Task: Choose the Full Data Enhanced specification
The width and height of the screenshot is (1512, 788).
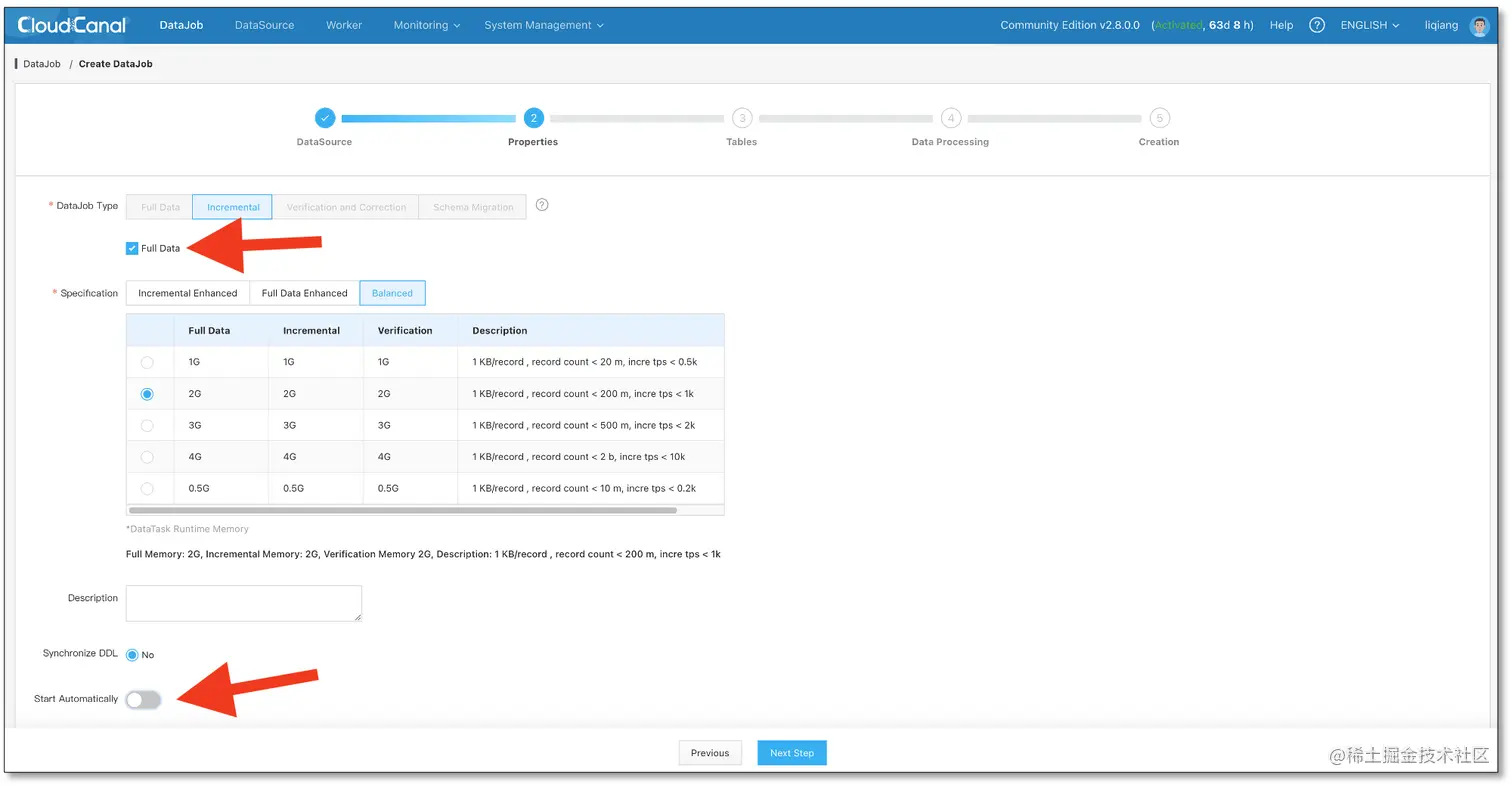Action: (x=304, y=293)
